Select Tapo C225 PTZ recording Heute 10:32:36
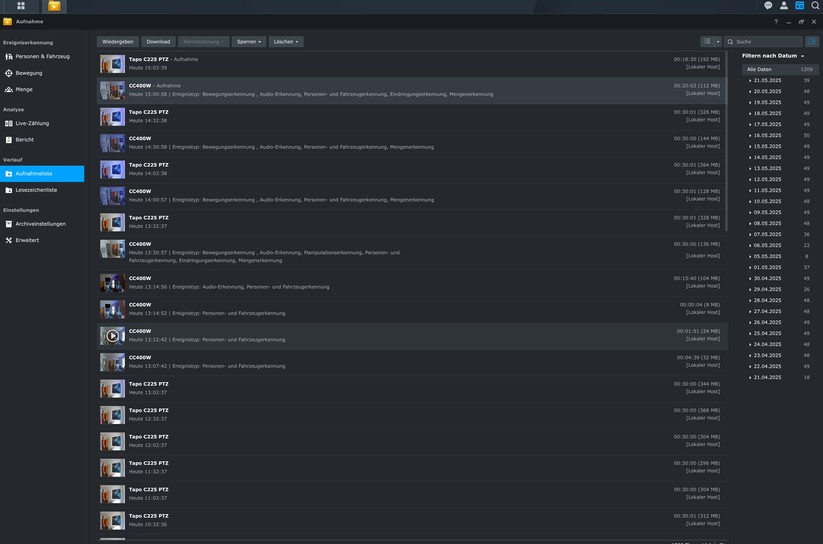Viewport: 823px width, 544px height. click(x=412, y=520)
